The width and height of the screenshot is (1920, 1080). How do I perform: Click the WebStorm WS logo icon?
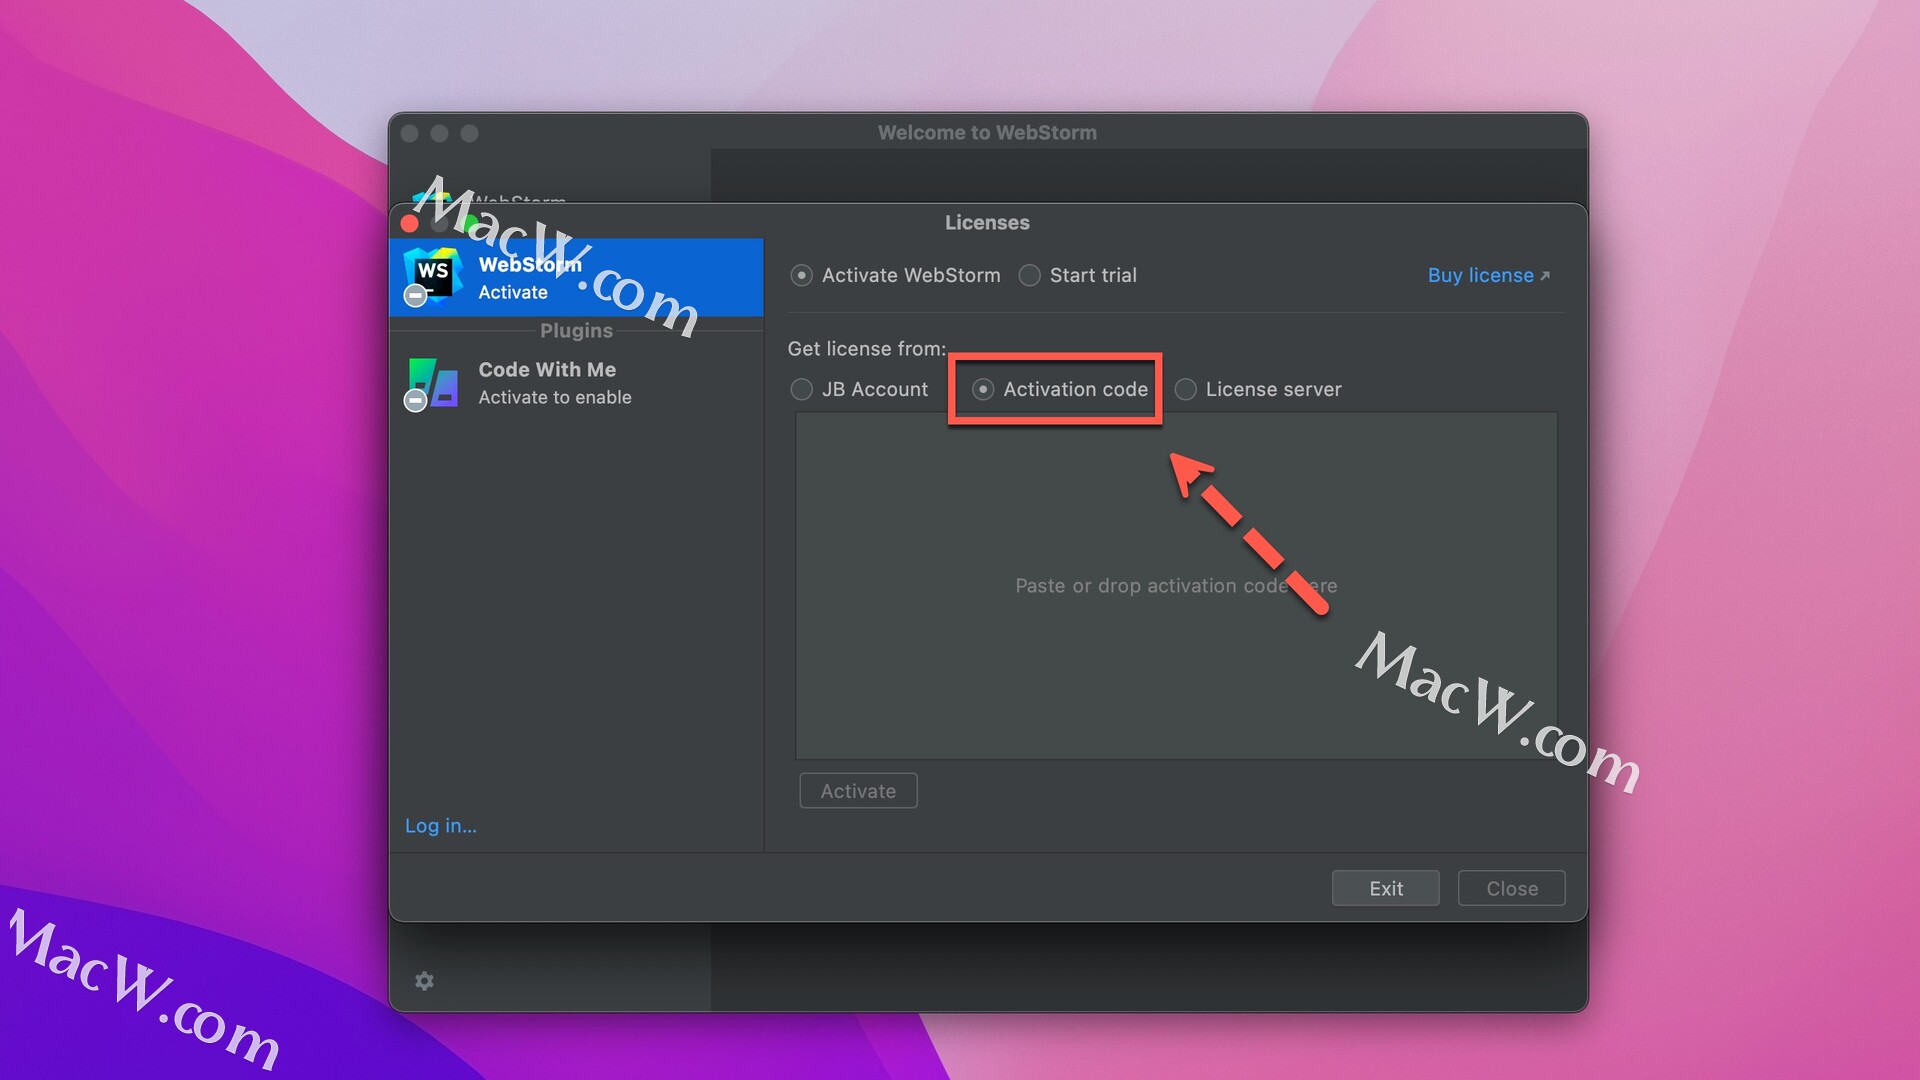(433, 275)
